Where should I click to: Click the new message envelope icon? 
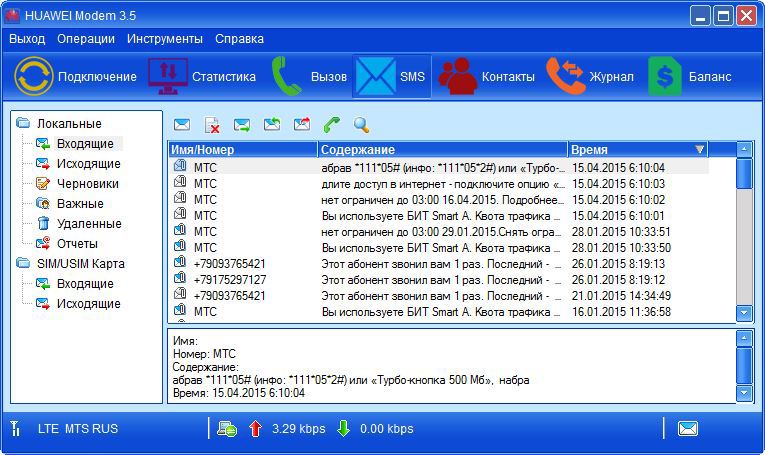click(x=182, y=124)
